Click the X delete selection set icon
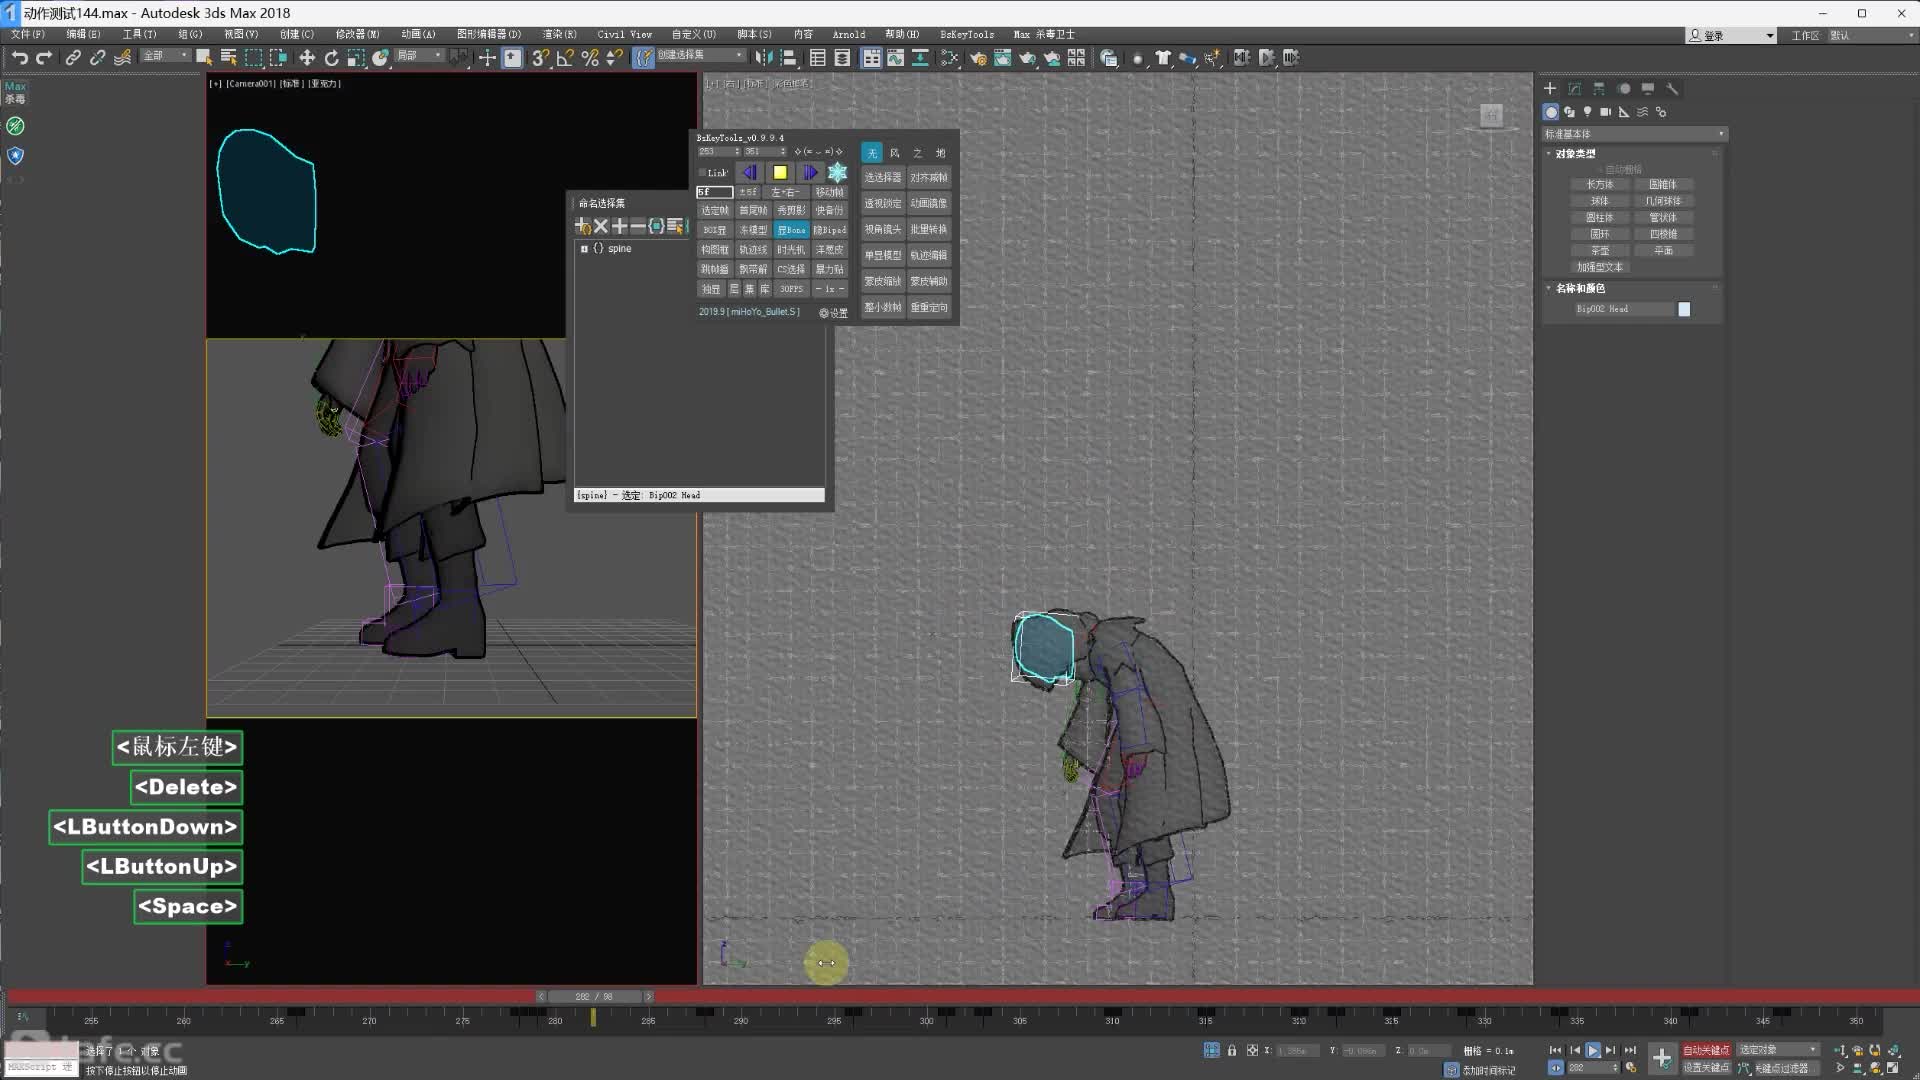Screen dimensions: 1920x1080 pos(601,226)
